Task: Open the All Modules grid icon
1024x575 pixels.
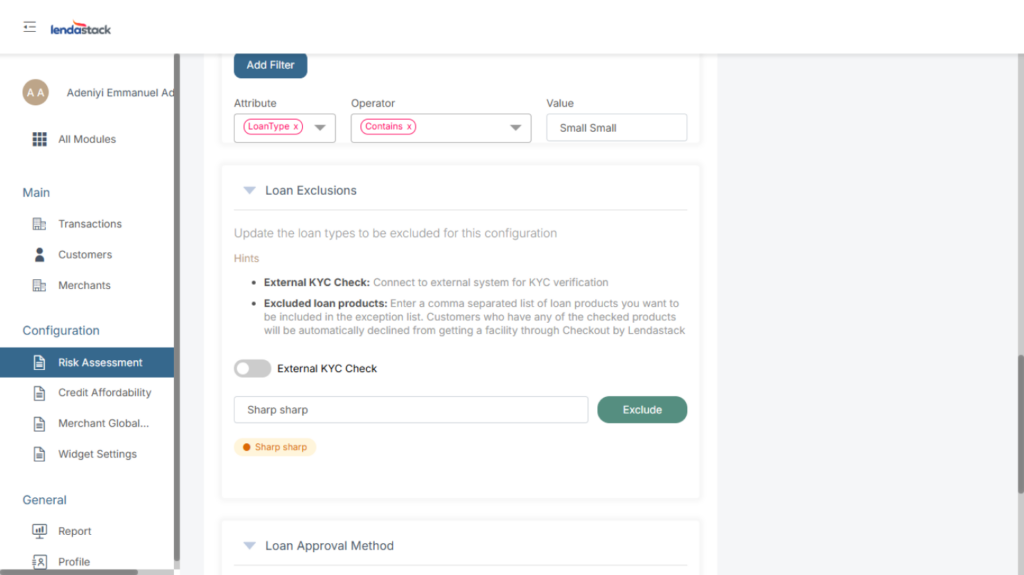Action: tap(40, 139)
